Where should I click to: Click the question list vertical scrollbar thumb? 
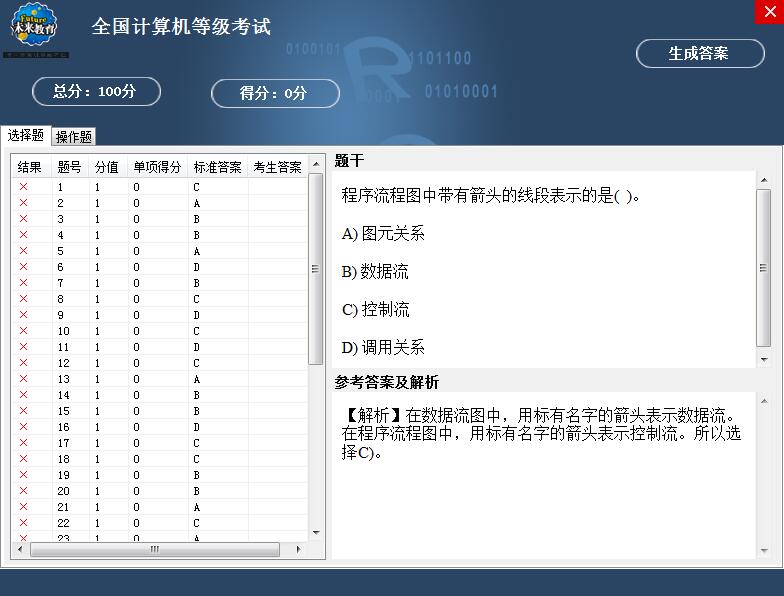click(x=316, y=269)
